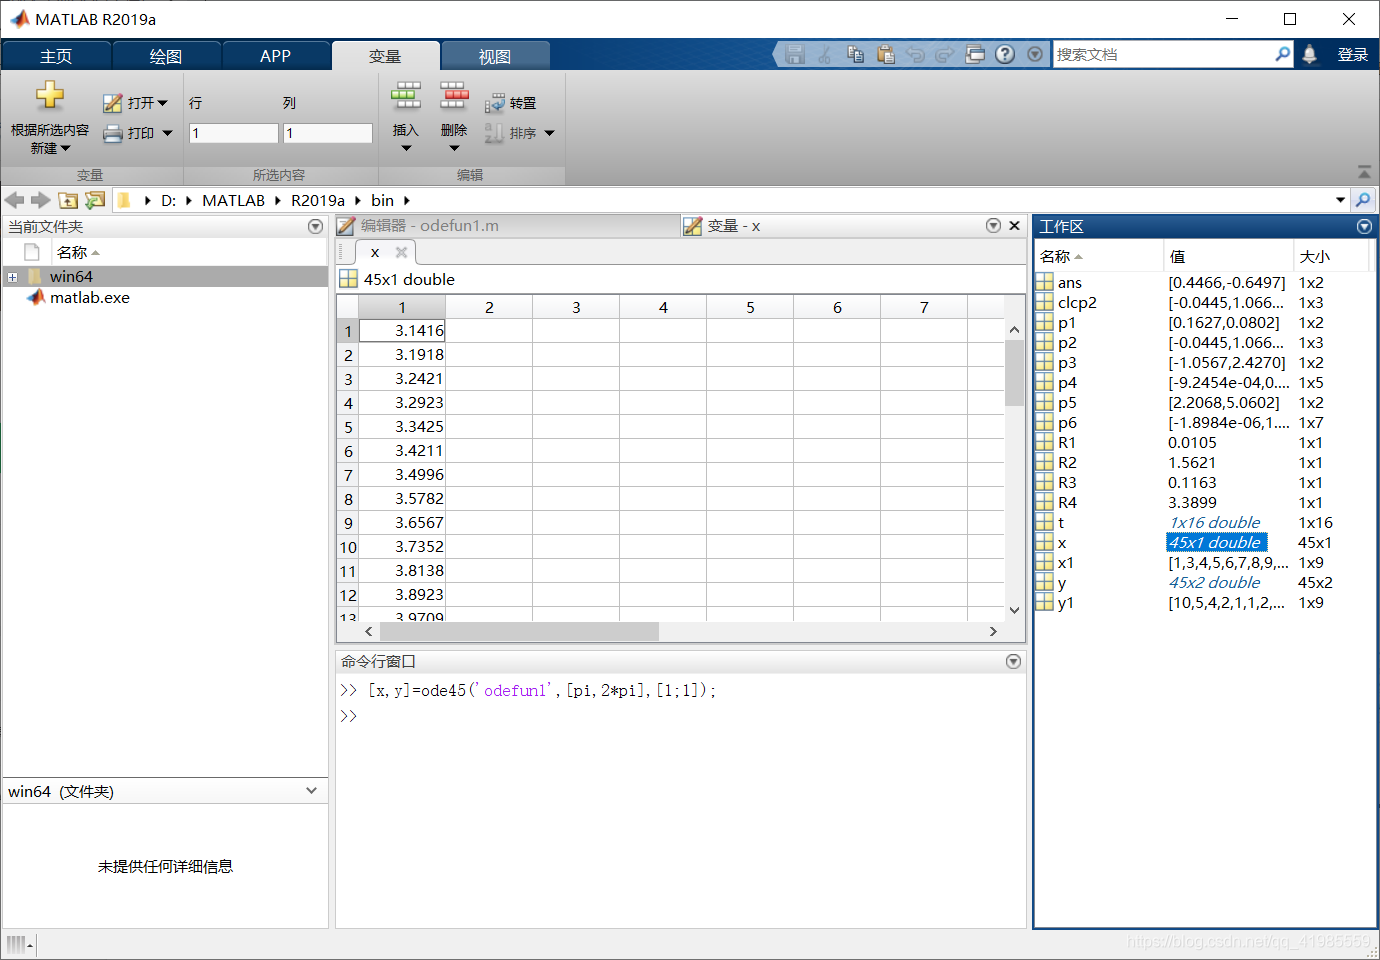The width and height of the screenshot is (1380, 960).
Task: Click the search magnifier in documentation box
Action: 1283,54
